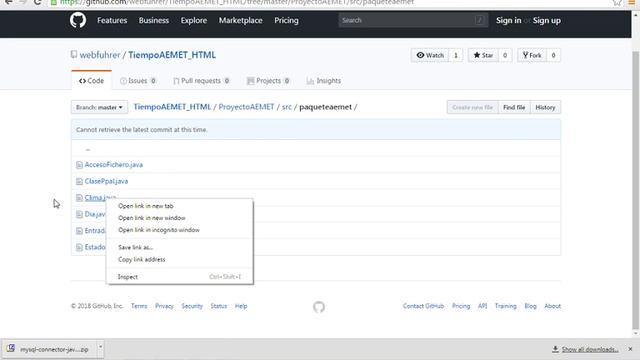Open the Projects tab
This screenshot has width=640, height=360.
point(268,81)
